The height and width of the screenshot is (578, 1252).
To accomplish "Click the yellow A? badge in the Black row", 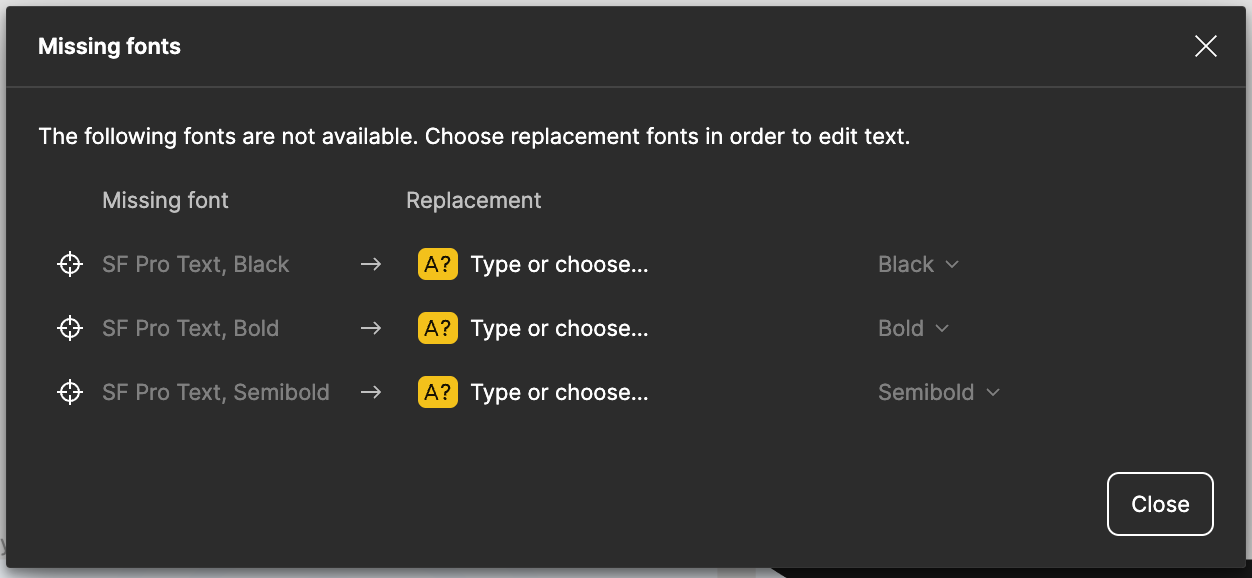I will [438, 264].
